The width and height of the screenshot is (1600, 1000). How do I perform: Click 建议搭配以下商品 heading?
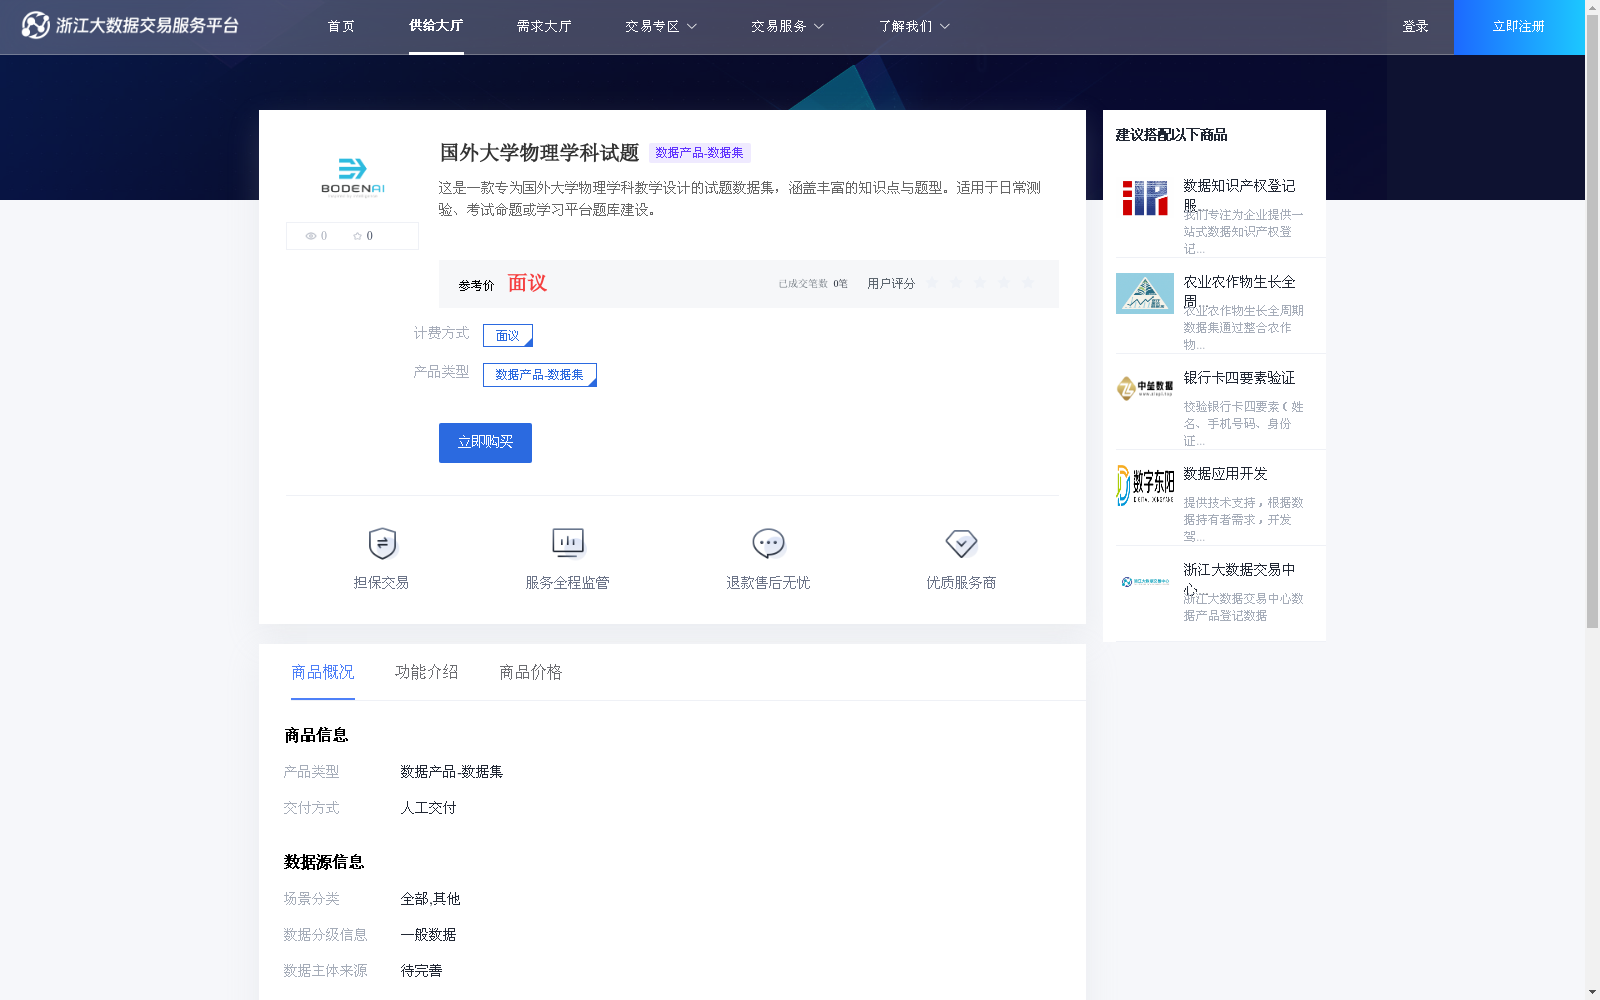[x=1171, y=135]
